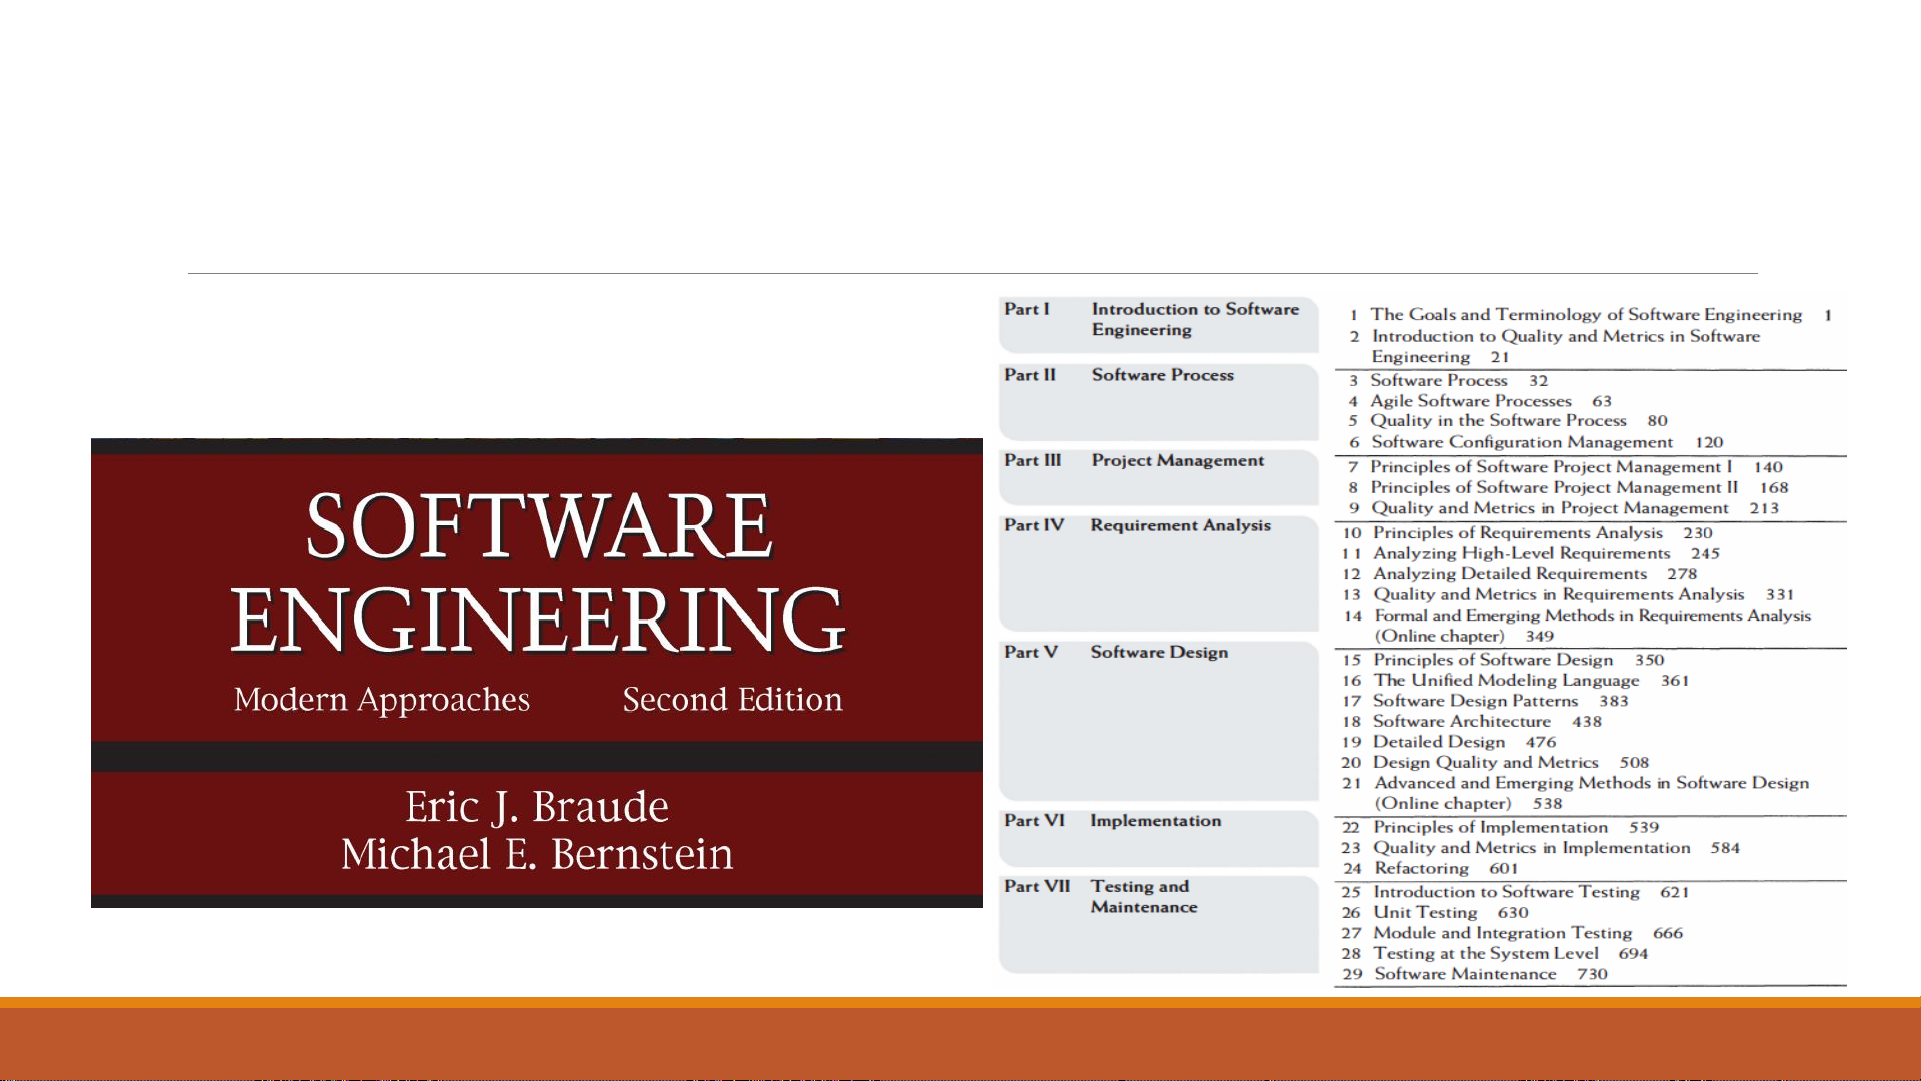The image size is (1921, 1081).
Task: Select Part IV Requirement Analysis row
Action: 1158,526
